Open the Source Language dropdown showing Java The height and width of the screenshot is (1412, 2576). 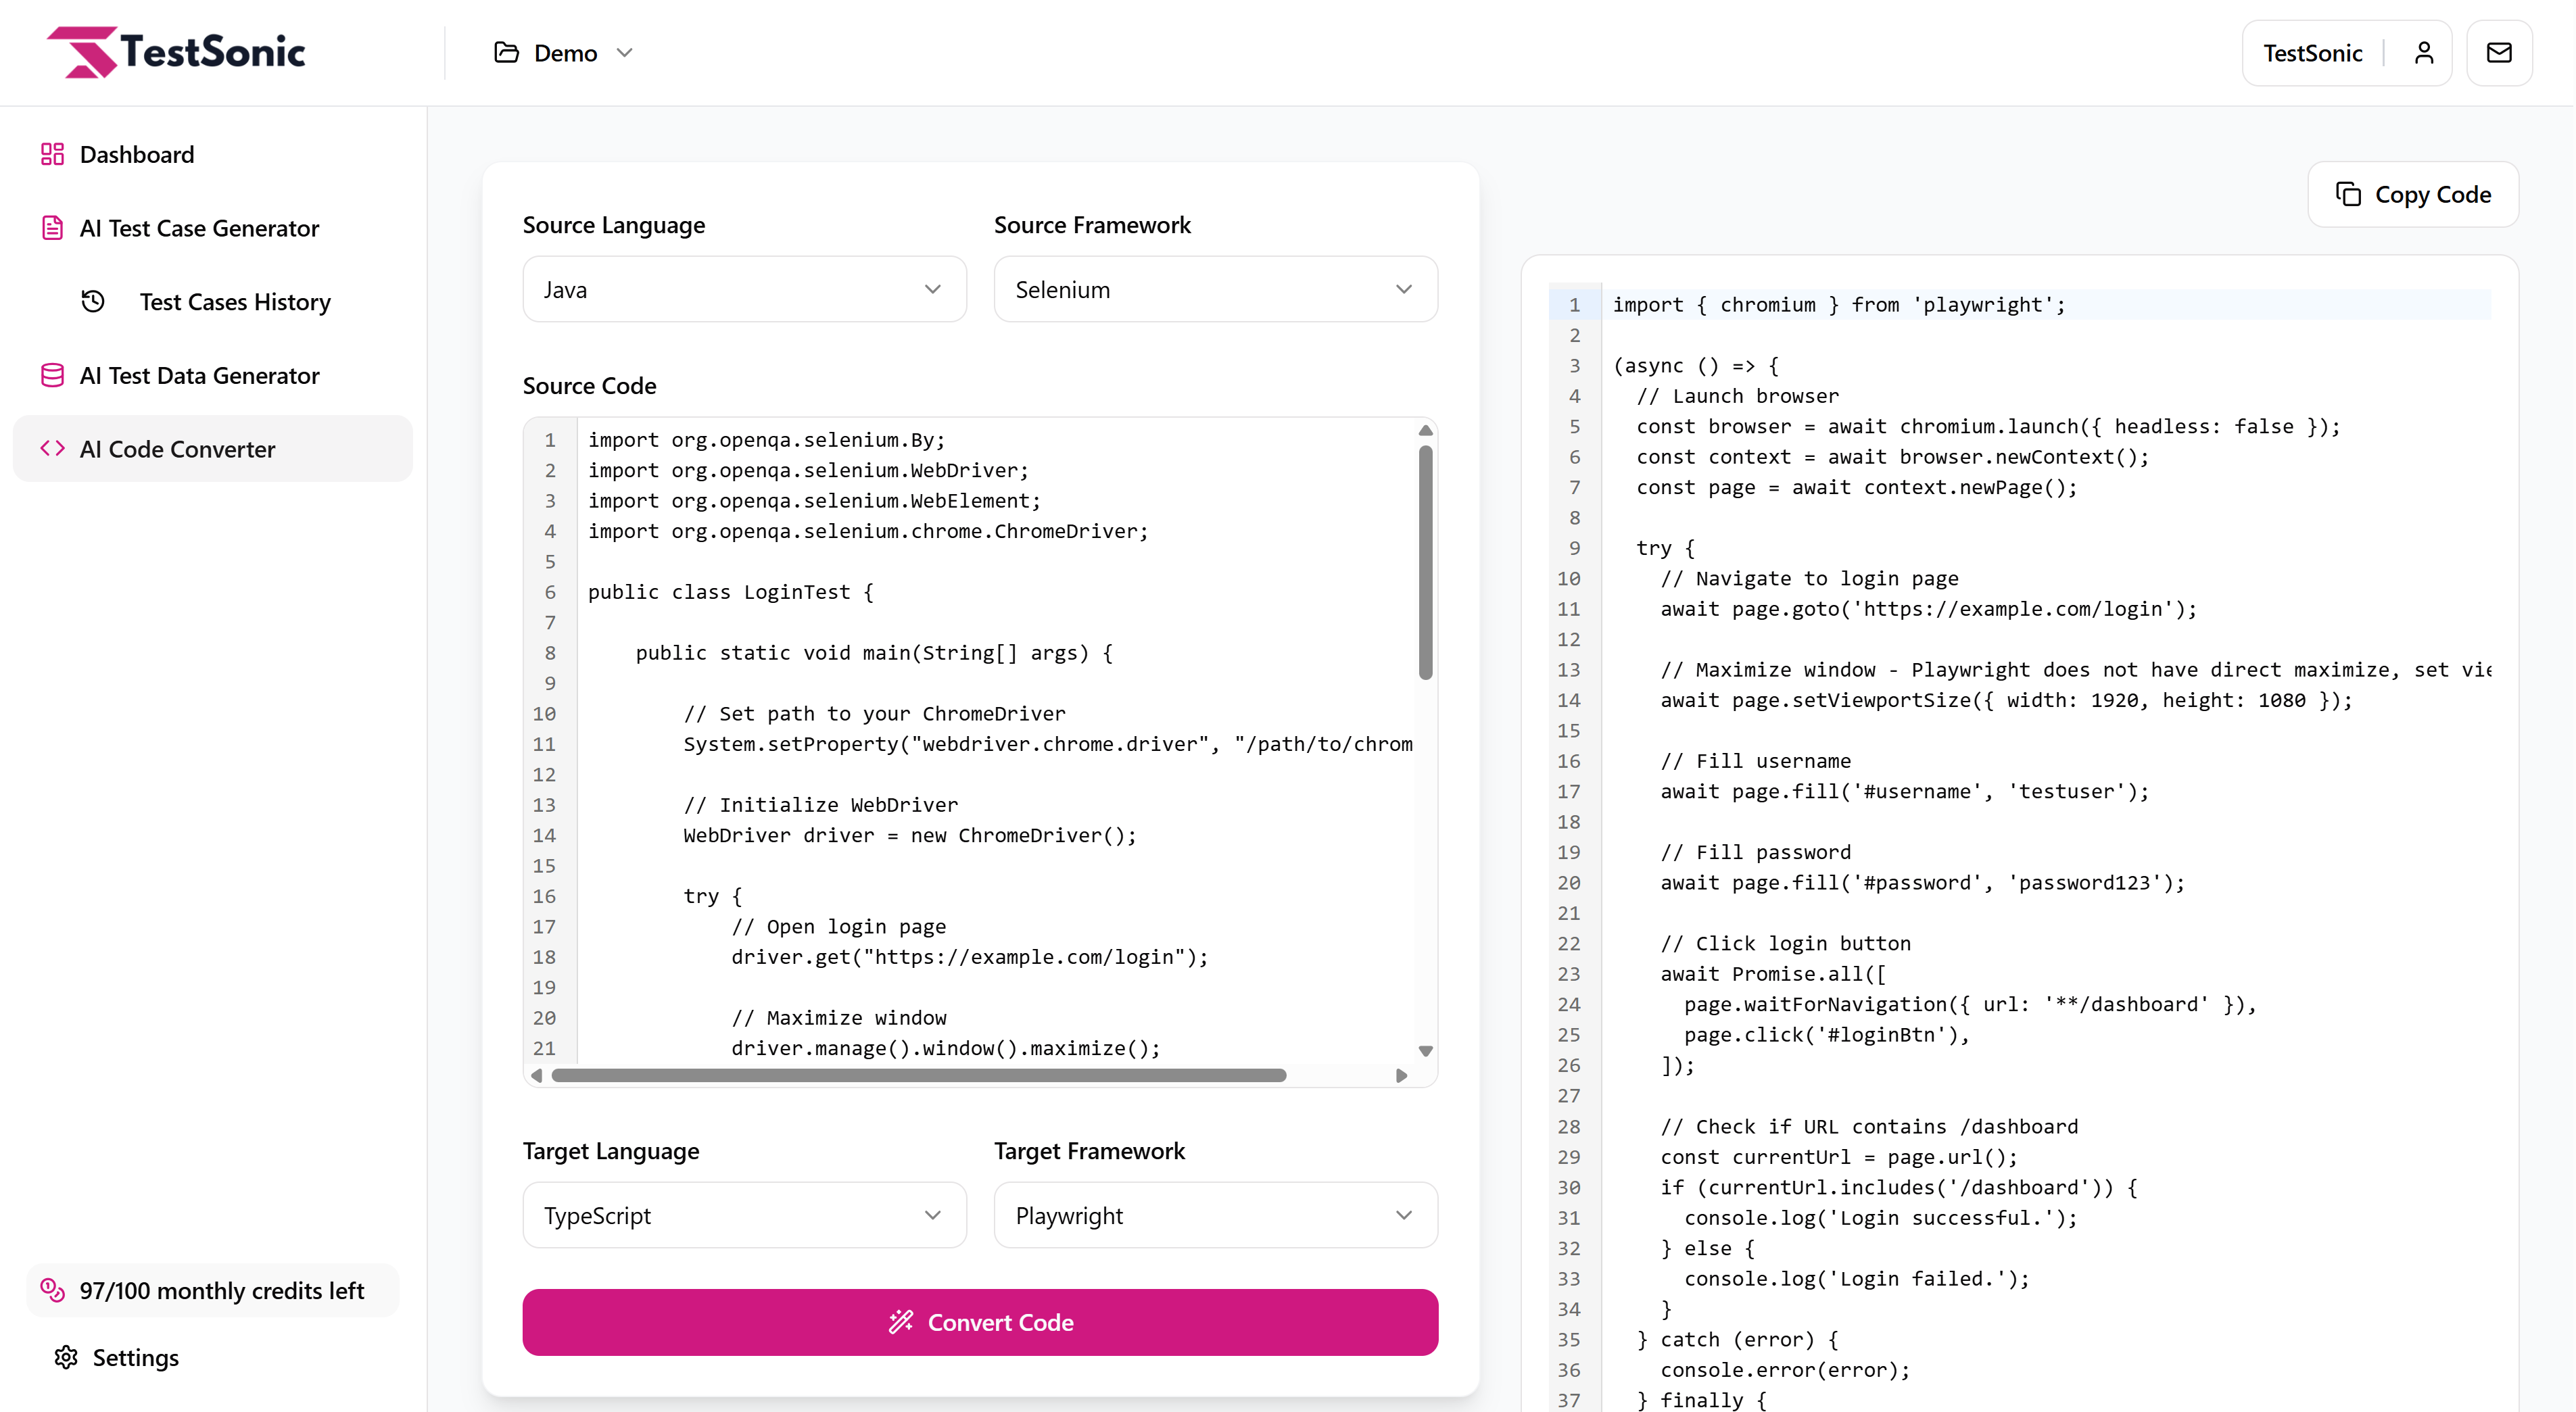[x=744, y=289]
